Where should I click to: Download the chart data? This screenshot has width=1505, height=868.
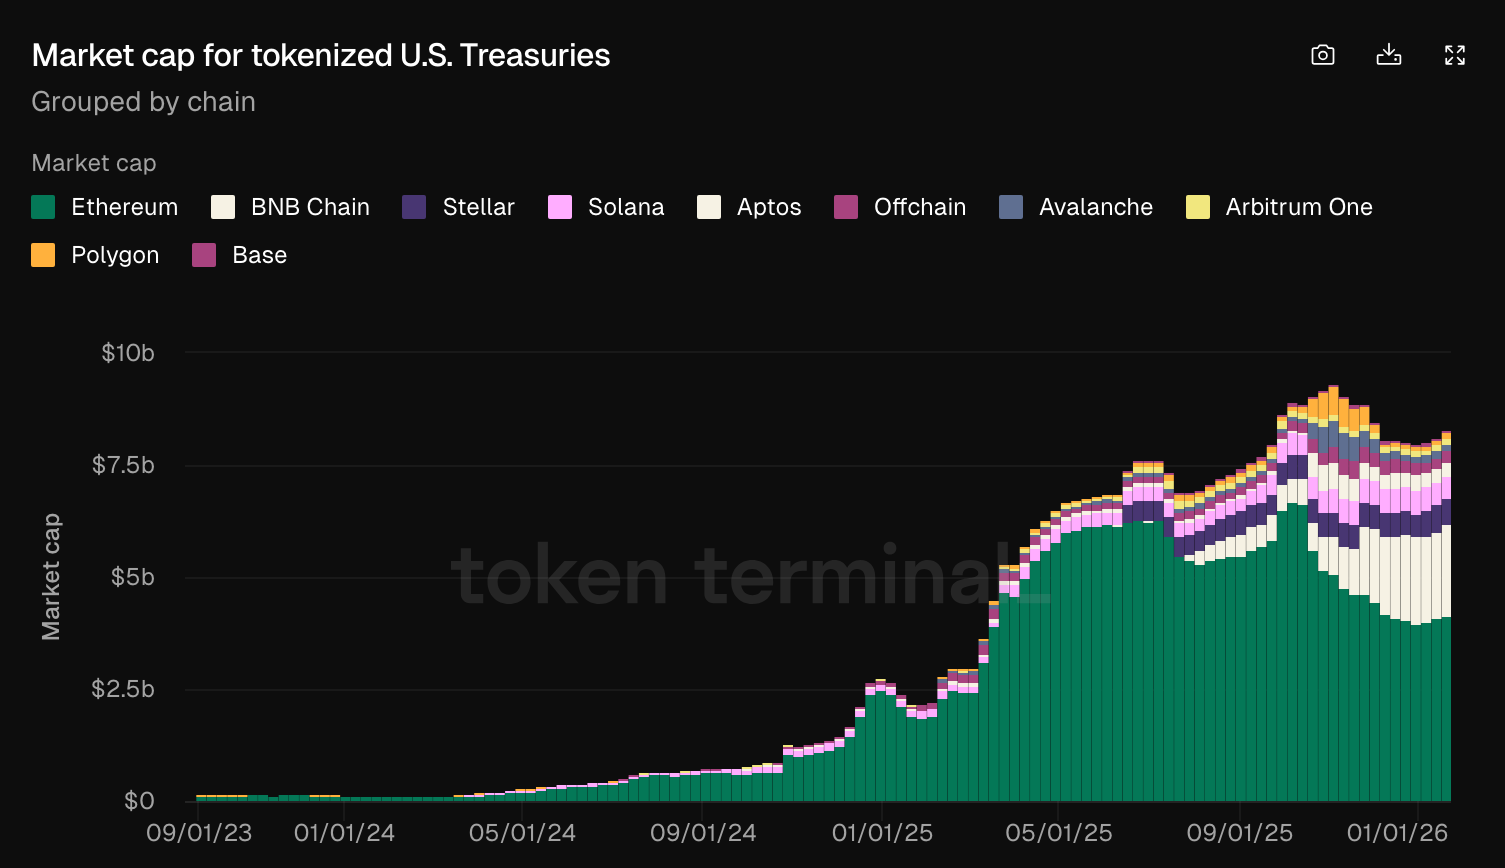(x=1388, y=55)
